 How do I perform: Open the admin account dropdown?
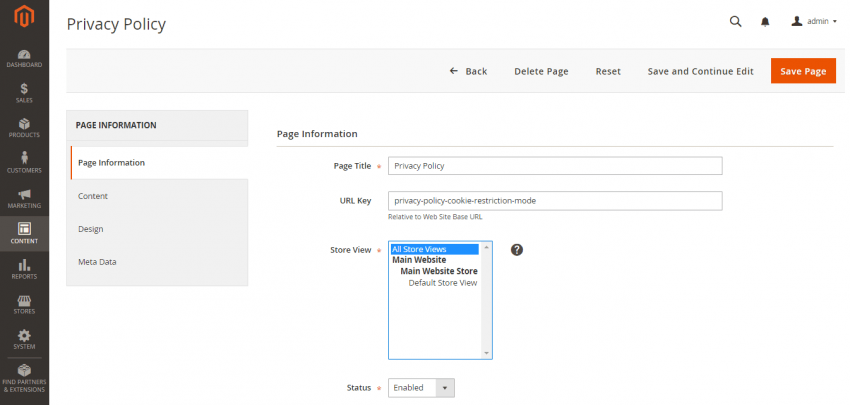click(814, 22)
